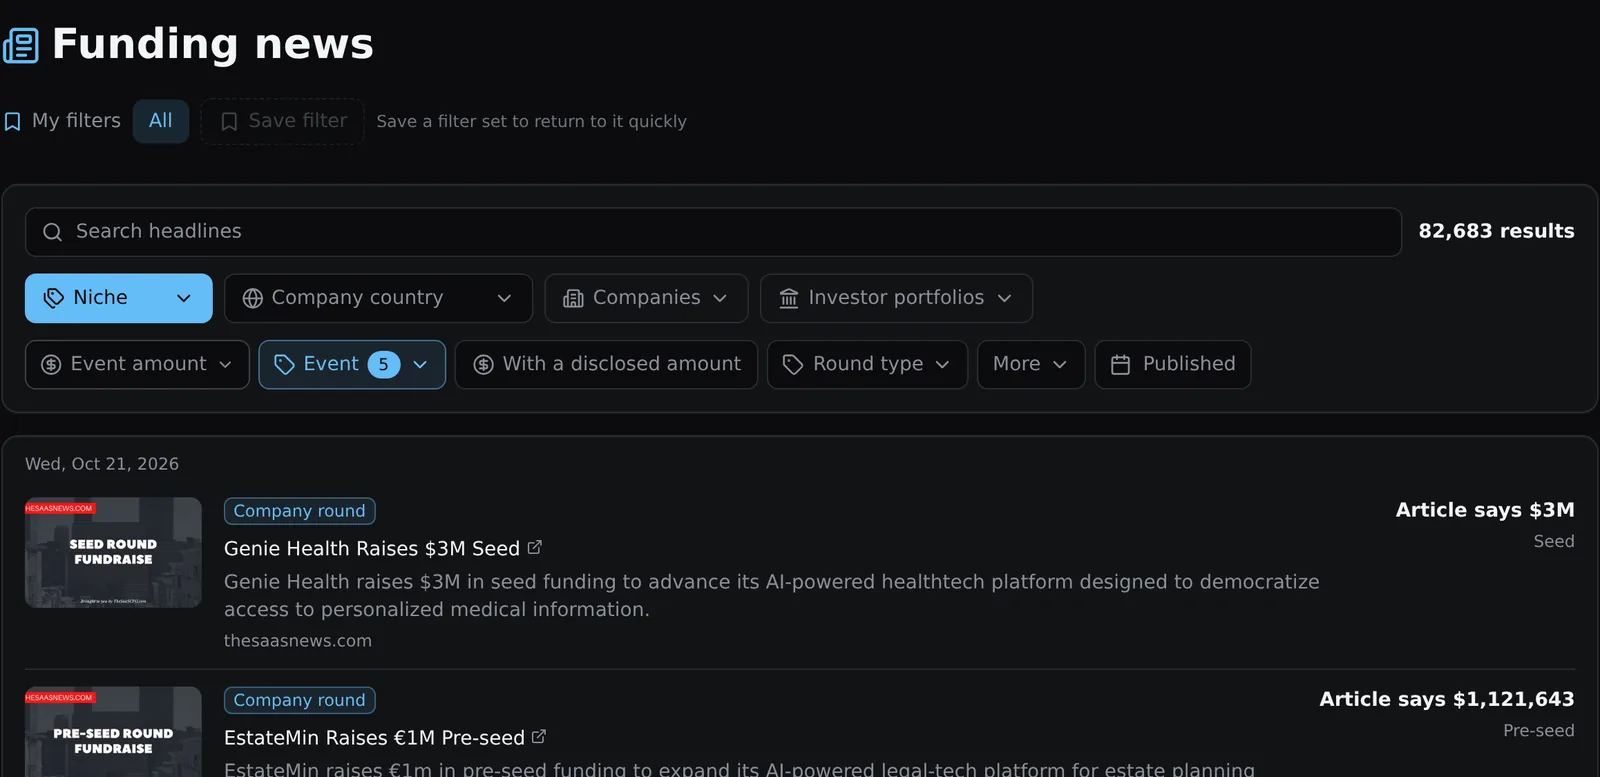Image resolution: width=1600 pixels, height=777 pixels.
Task: Click the My filters bookmark icon
Action: [12, 122]
